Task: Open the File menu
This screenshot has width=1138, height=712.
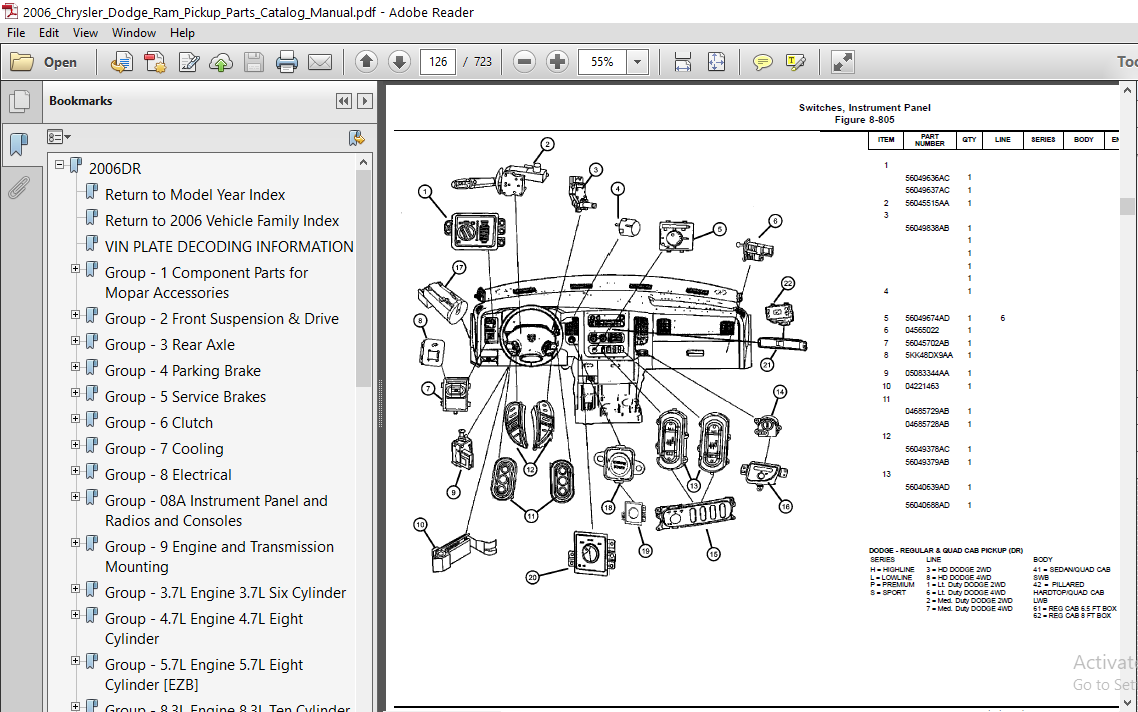Action: point(16,33)
